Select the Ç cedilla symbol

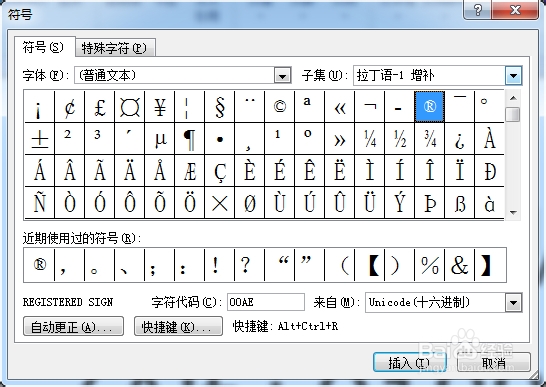tap(219, 171)
